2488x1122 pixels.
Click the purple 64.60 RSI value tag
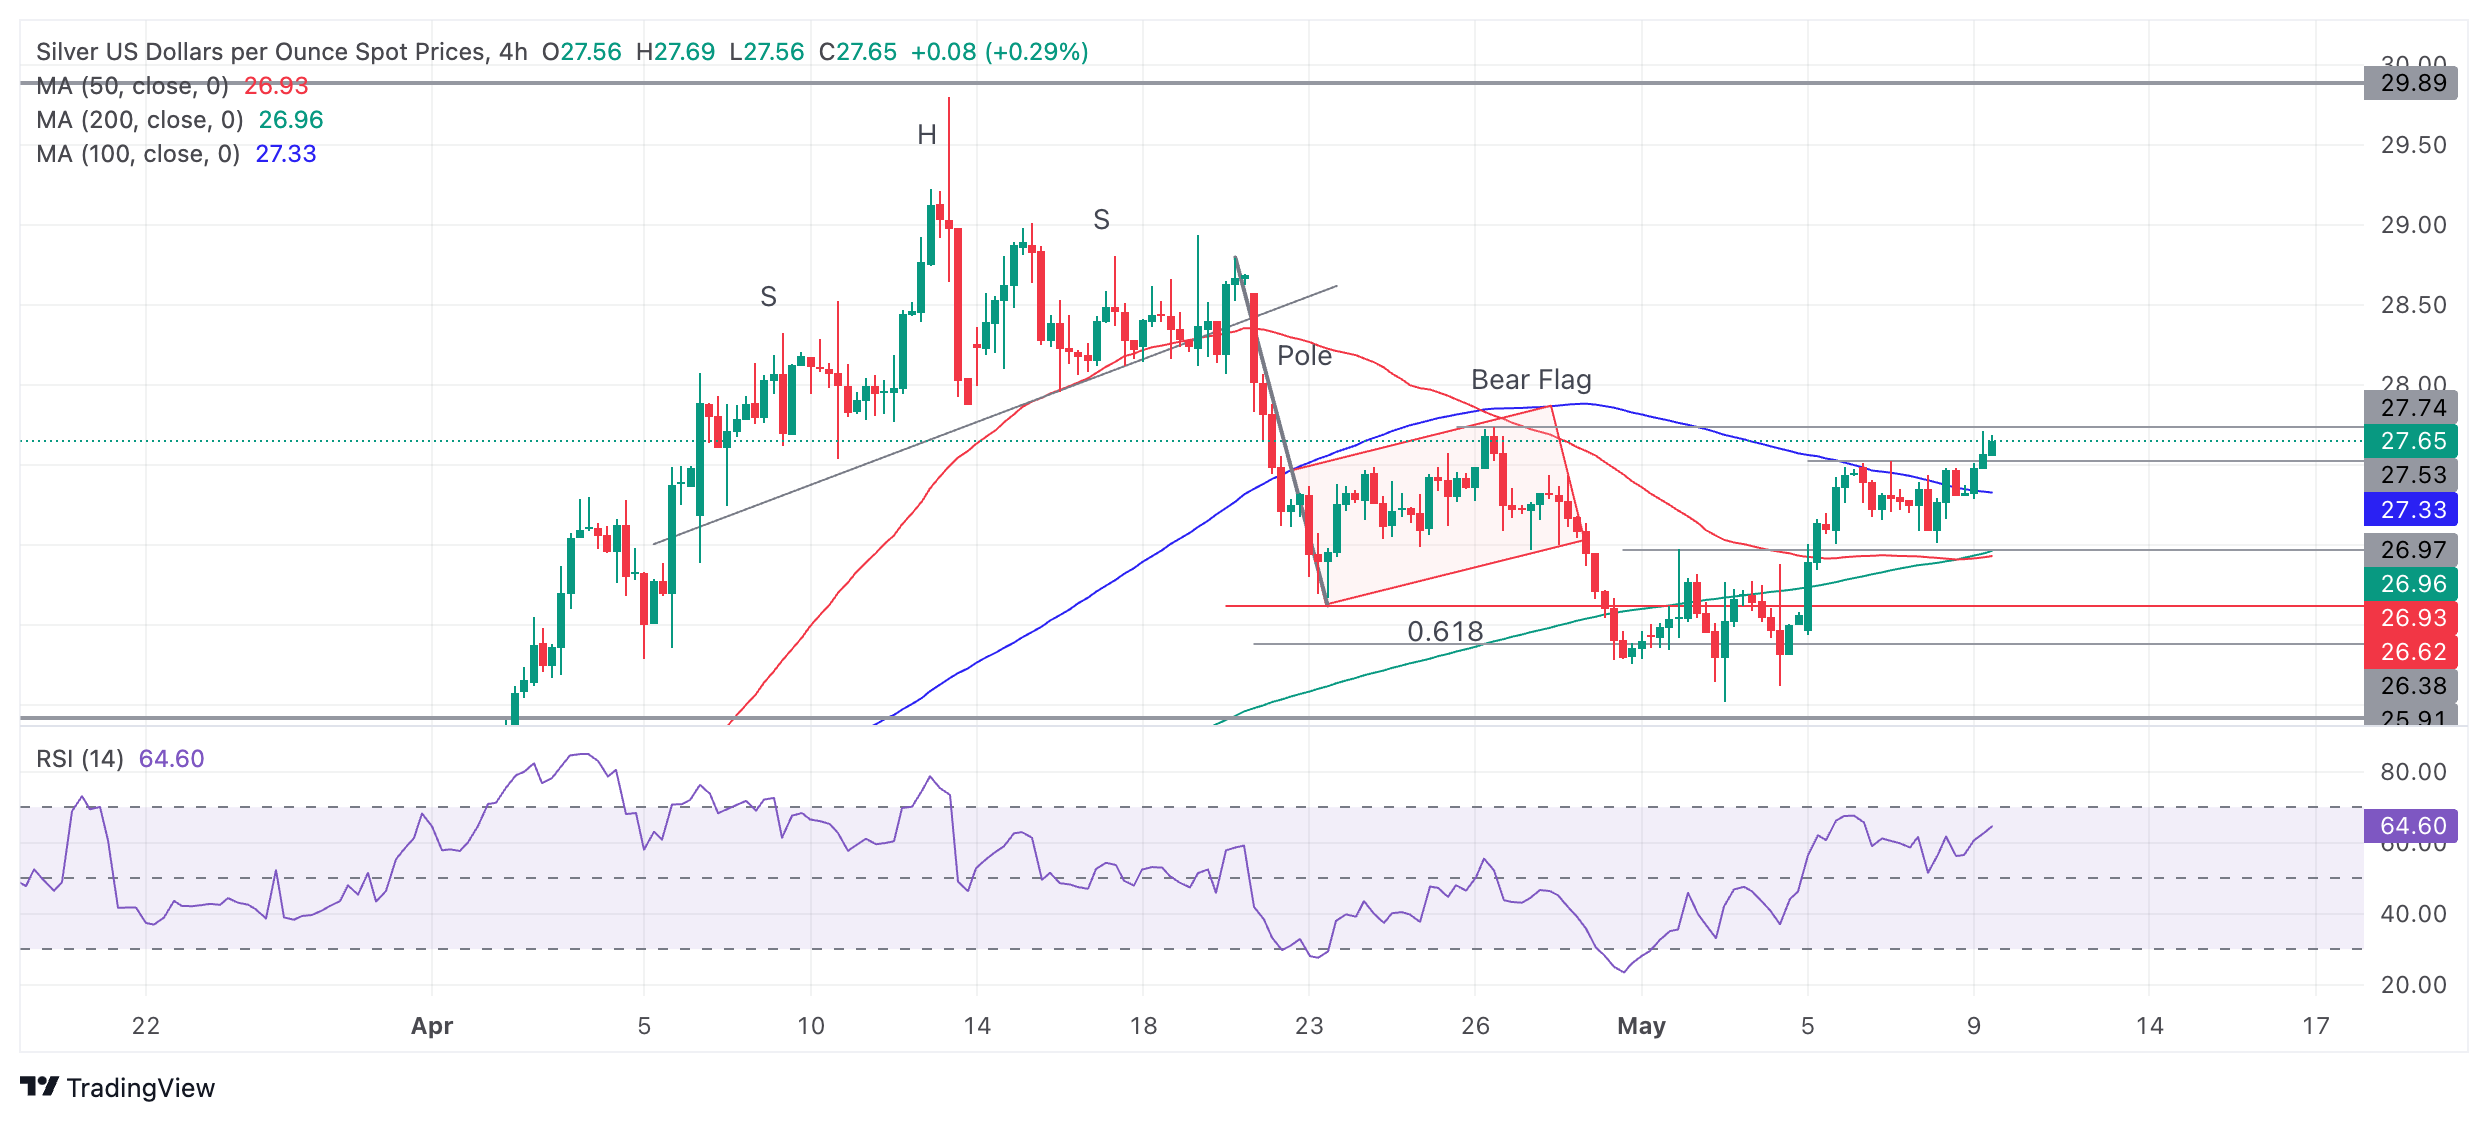pos(2412,826)
